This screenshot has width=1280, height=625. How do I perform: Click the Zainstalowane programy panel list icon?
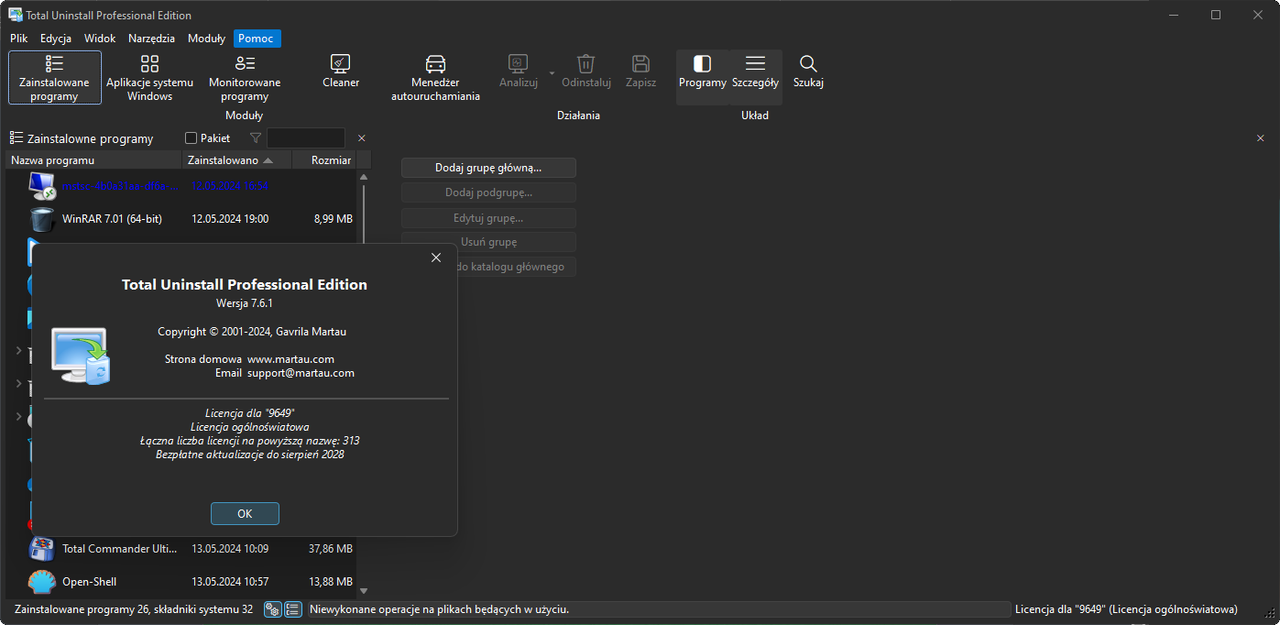pyautogui.click(x=16, y=138)
